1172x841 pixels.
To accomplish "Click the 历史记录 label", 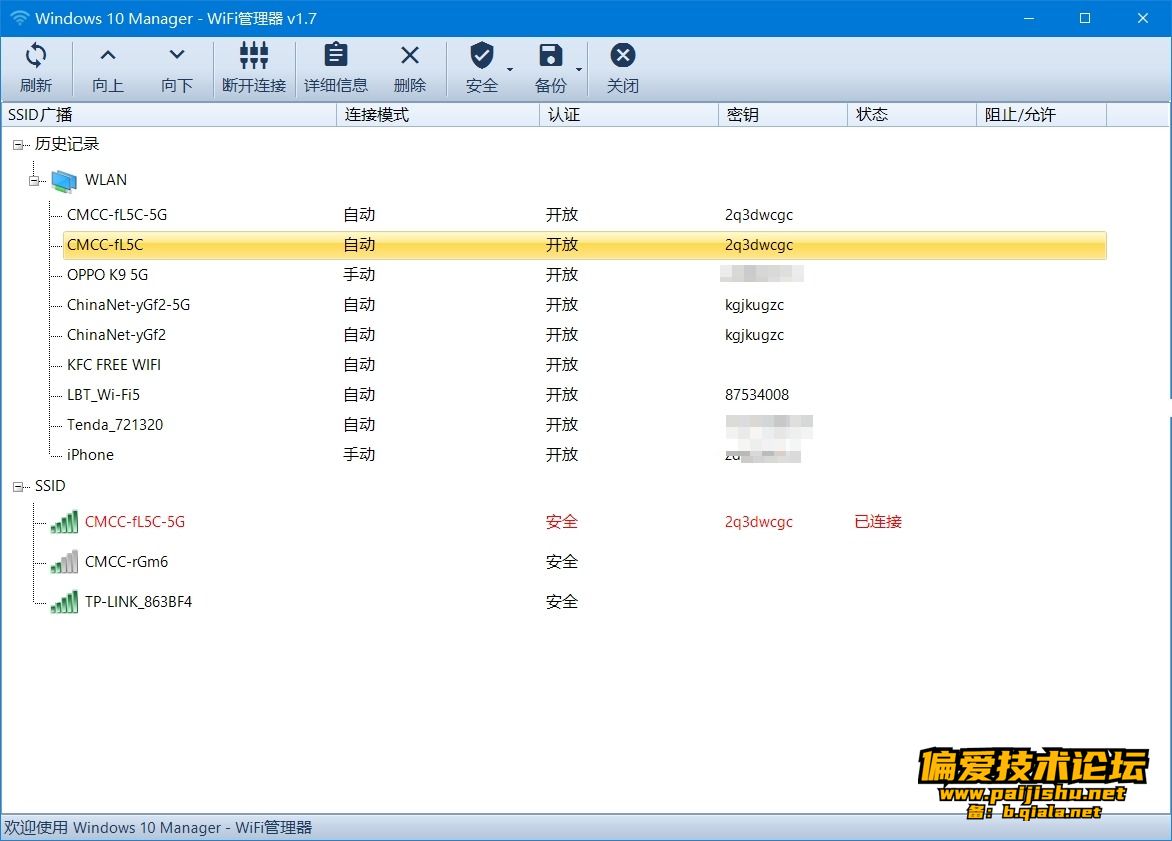I will pos(67,144).
